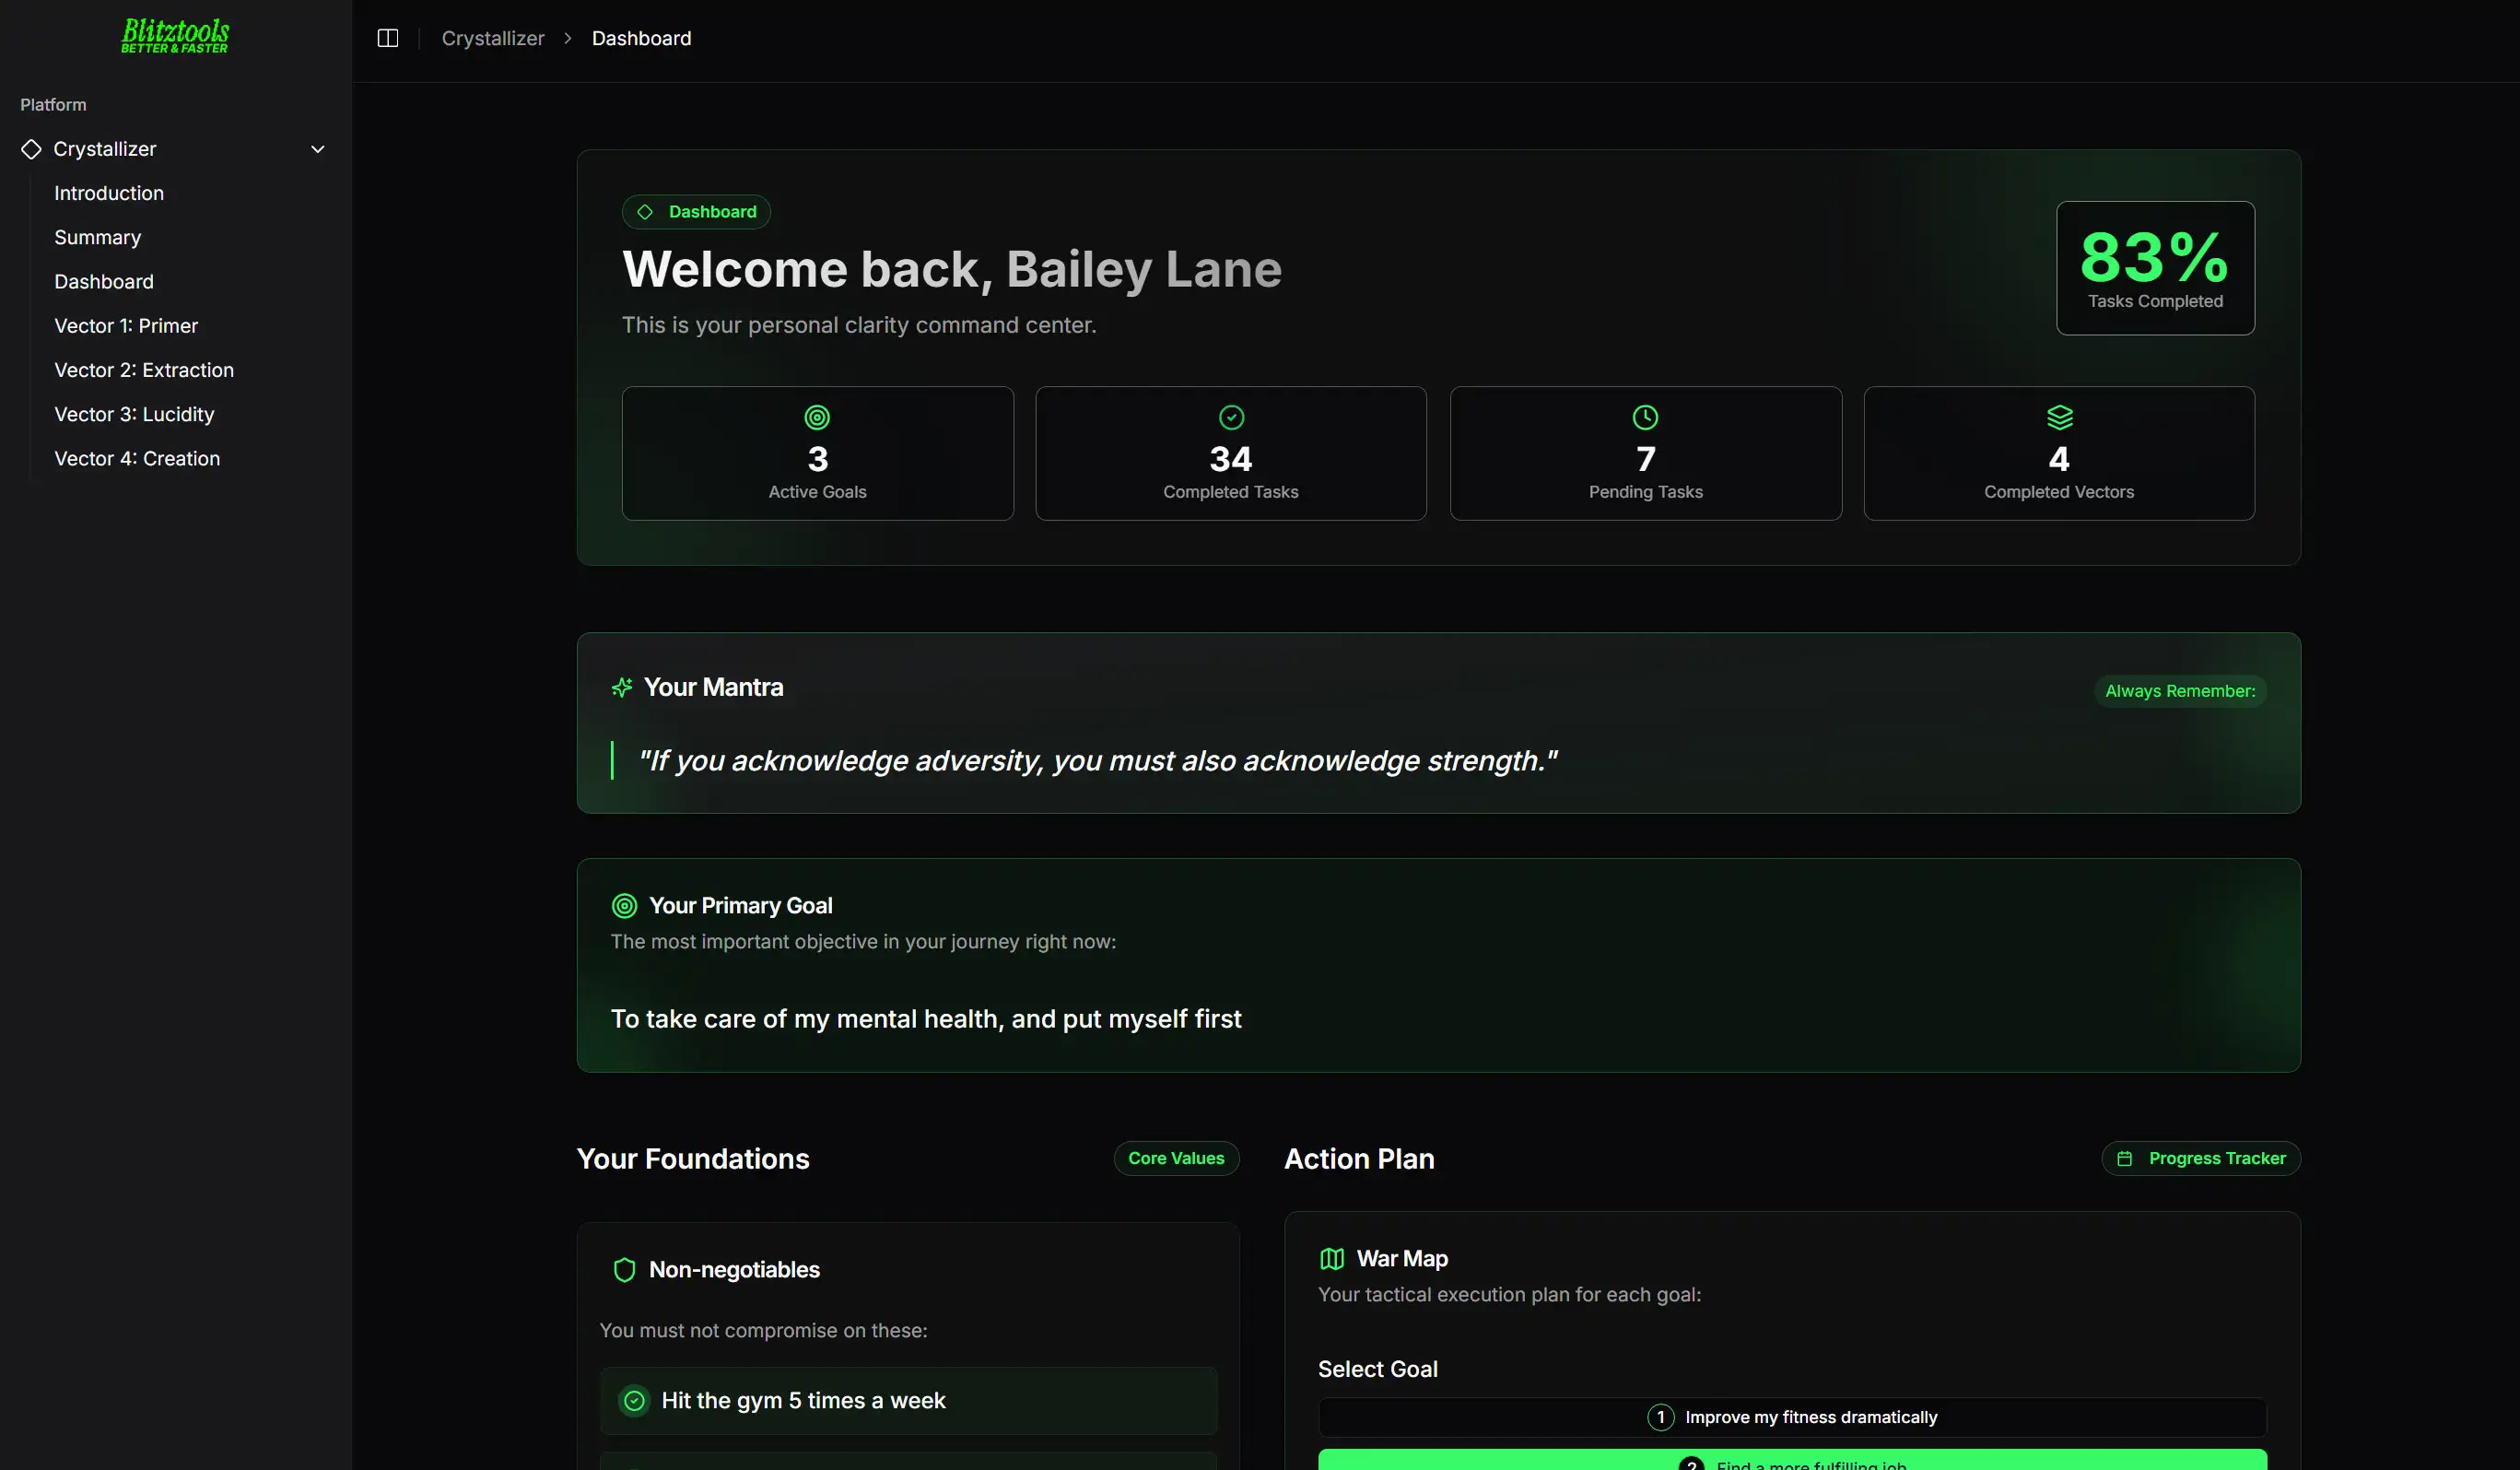The height and width of the screenshot is (1470, 2520).
Task: Click the War Map icon
Action: (1332, 1259)
